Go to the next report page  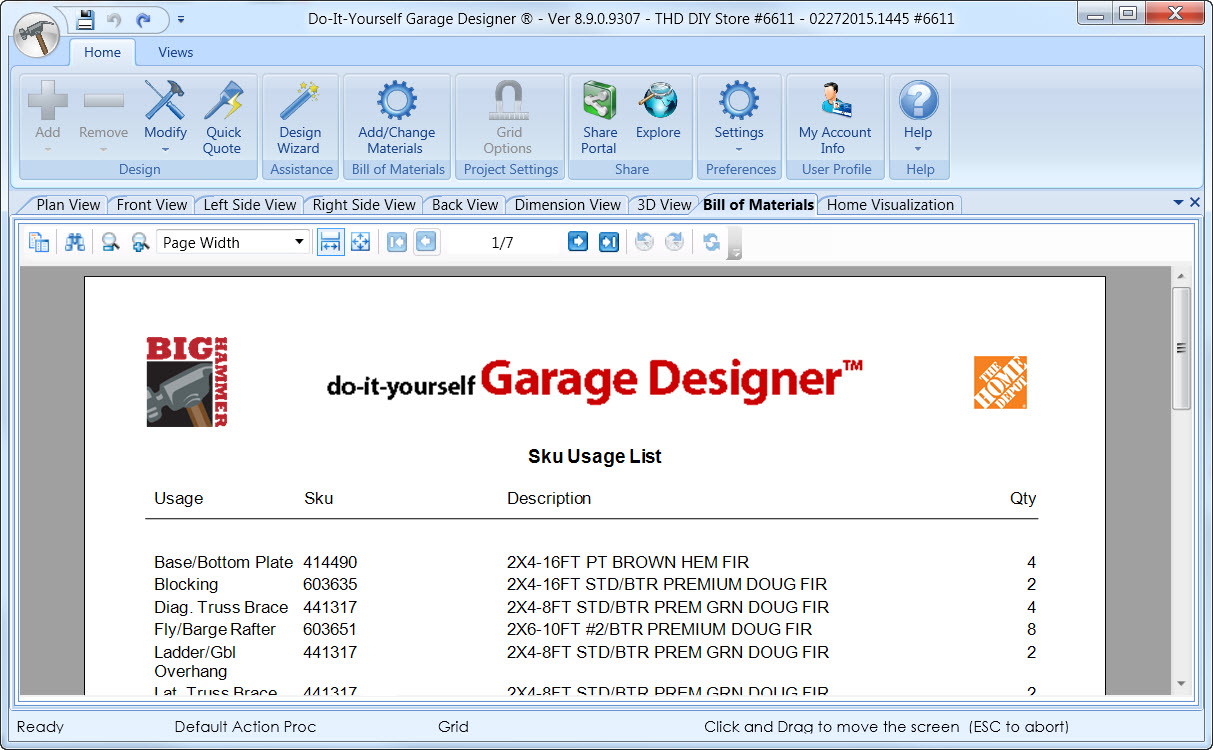[x=578, y=242]
